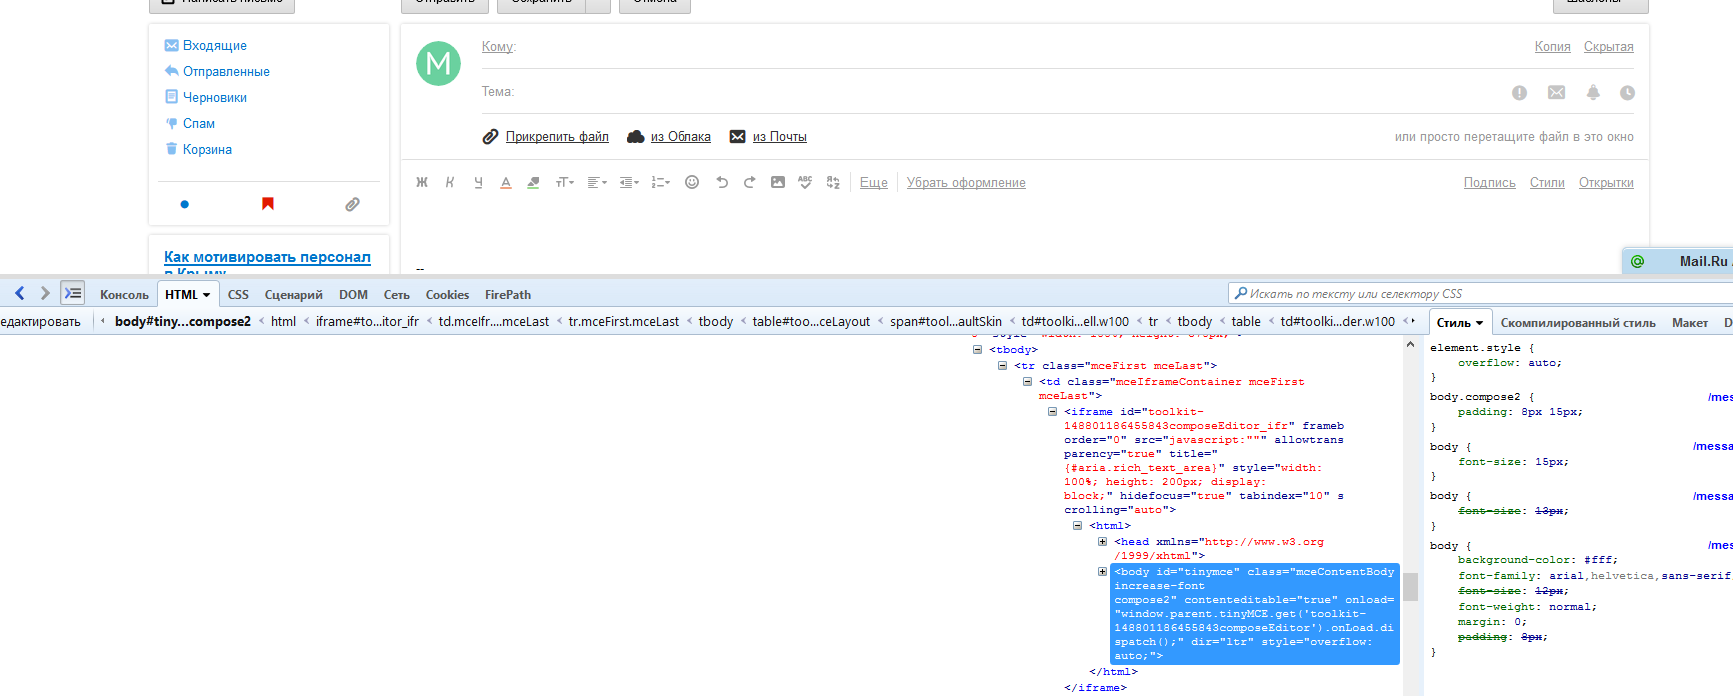This screenshot has width=1733, height=696.
Task: Run the ABC spell check
Action: pyautogui.click(x=805, y=182)
